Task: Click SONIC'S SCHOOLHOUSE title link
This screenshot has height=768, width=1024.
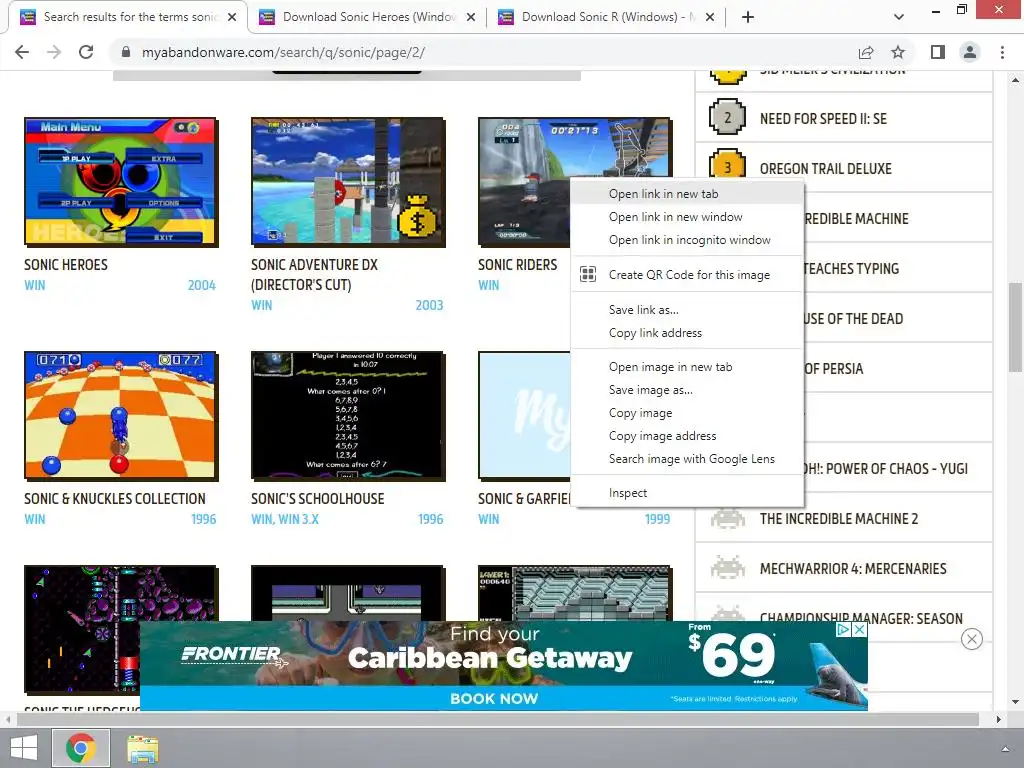Action: [x=317, y=498]
